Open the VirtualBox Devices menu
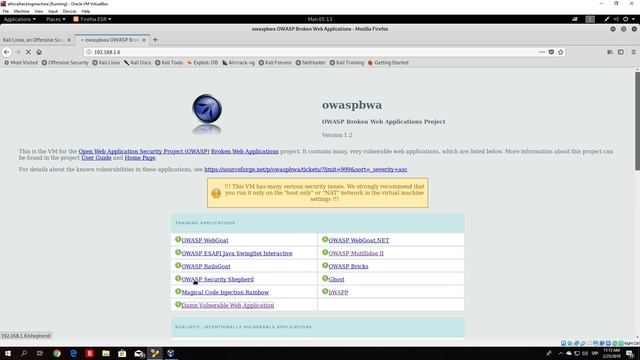640x360 pixels. pyautogui.click(x=69, y=11)
